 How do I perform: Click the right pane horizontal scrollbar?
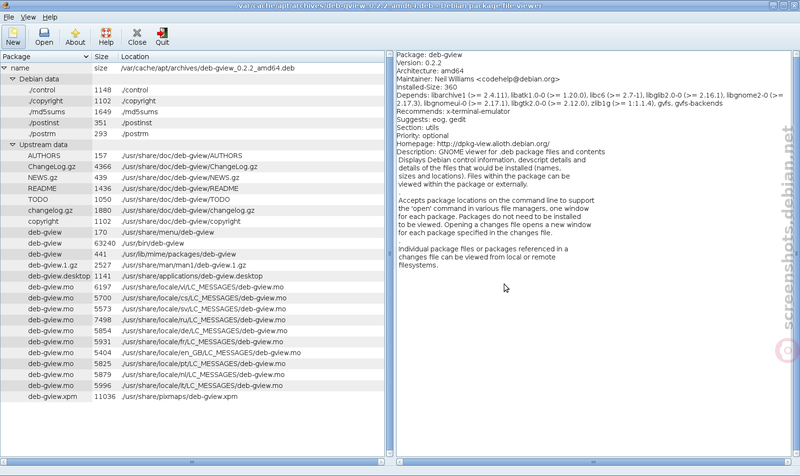point(593,462)
